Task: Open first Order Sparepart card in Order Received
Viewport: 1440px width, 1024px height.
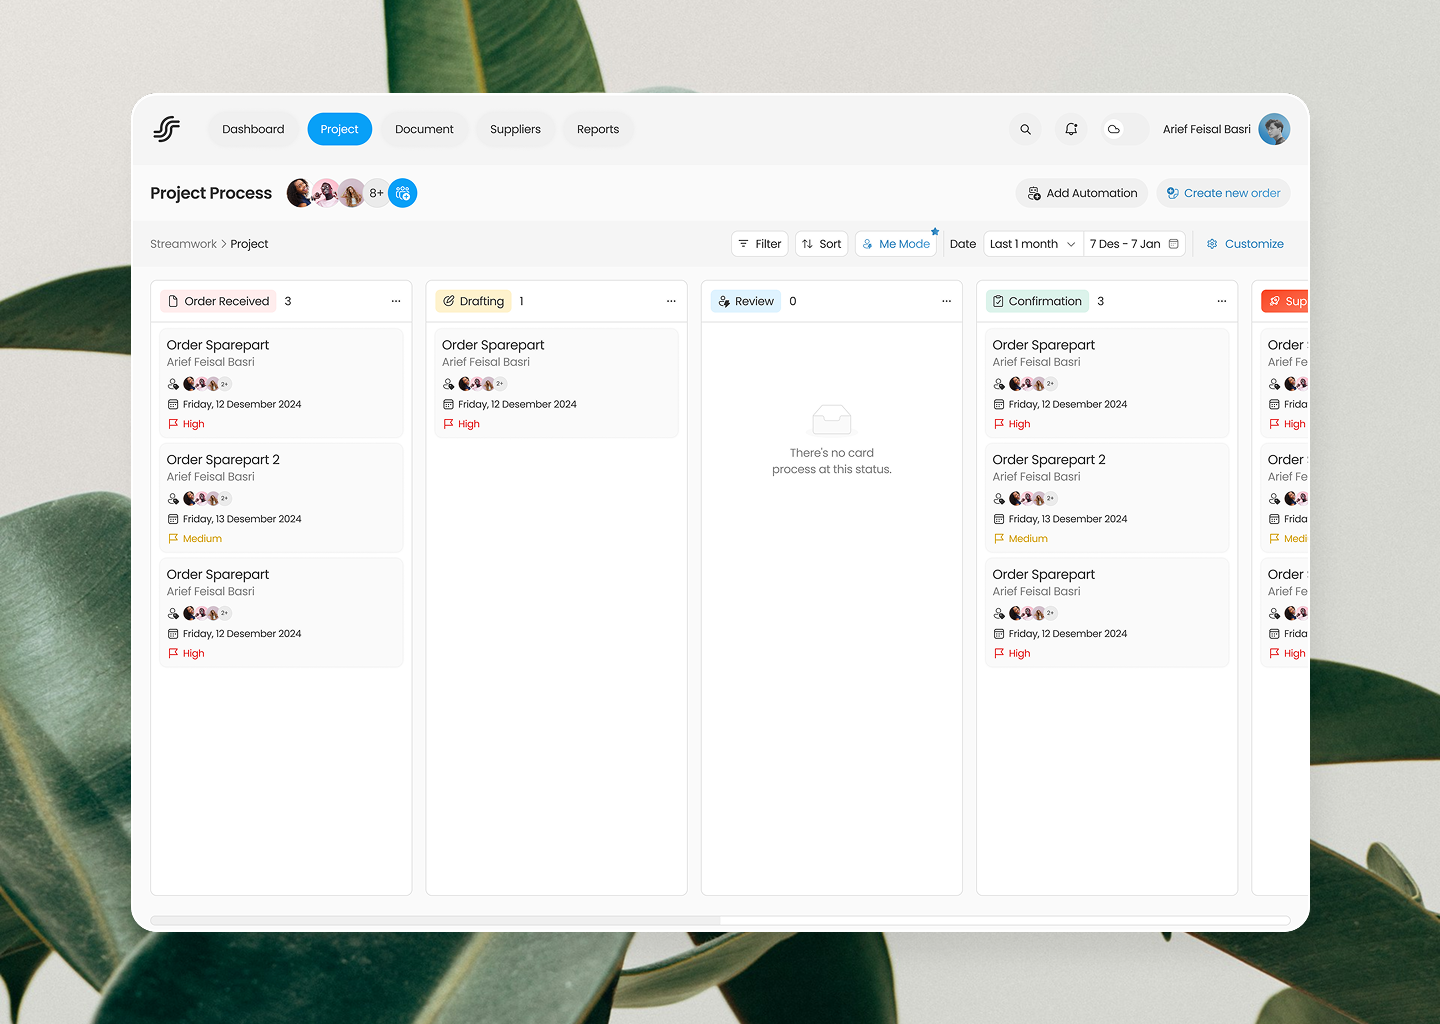Action: [281, 383]
